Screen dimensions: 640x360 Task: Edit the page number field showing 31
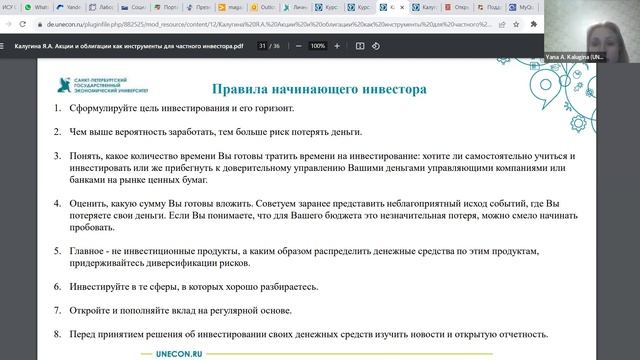point(262,46)
